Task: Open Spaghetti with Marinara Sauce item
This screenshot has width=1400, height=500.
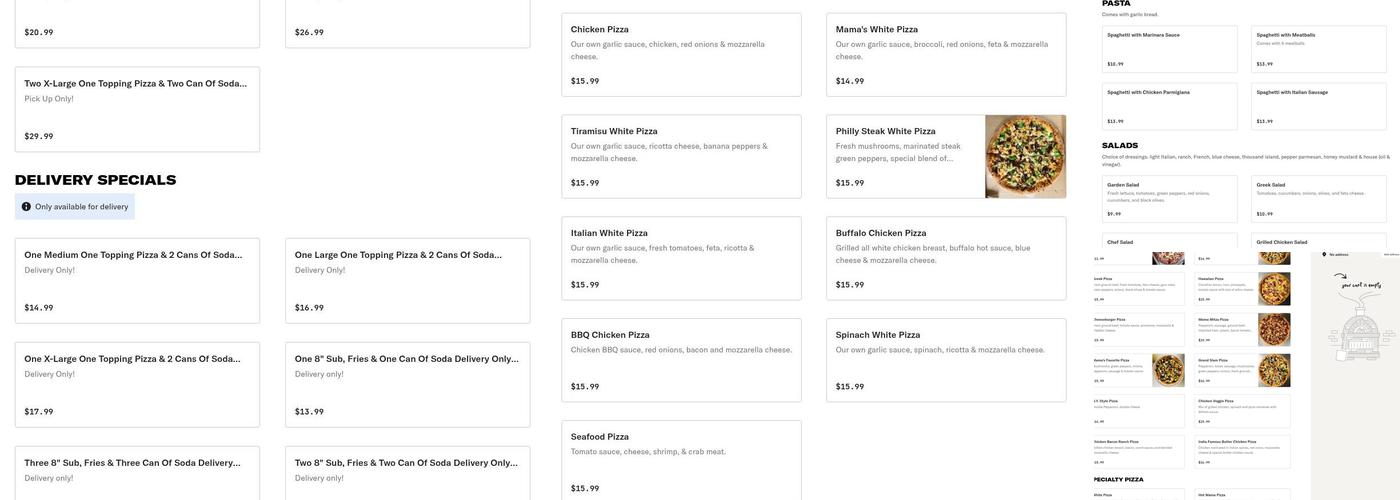Action: pyautogui.click(x=1169, y=49)
